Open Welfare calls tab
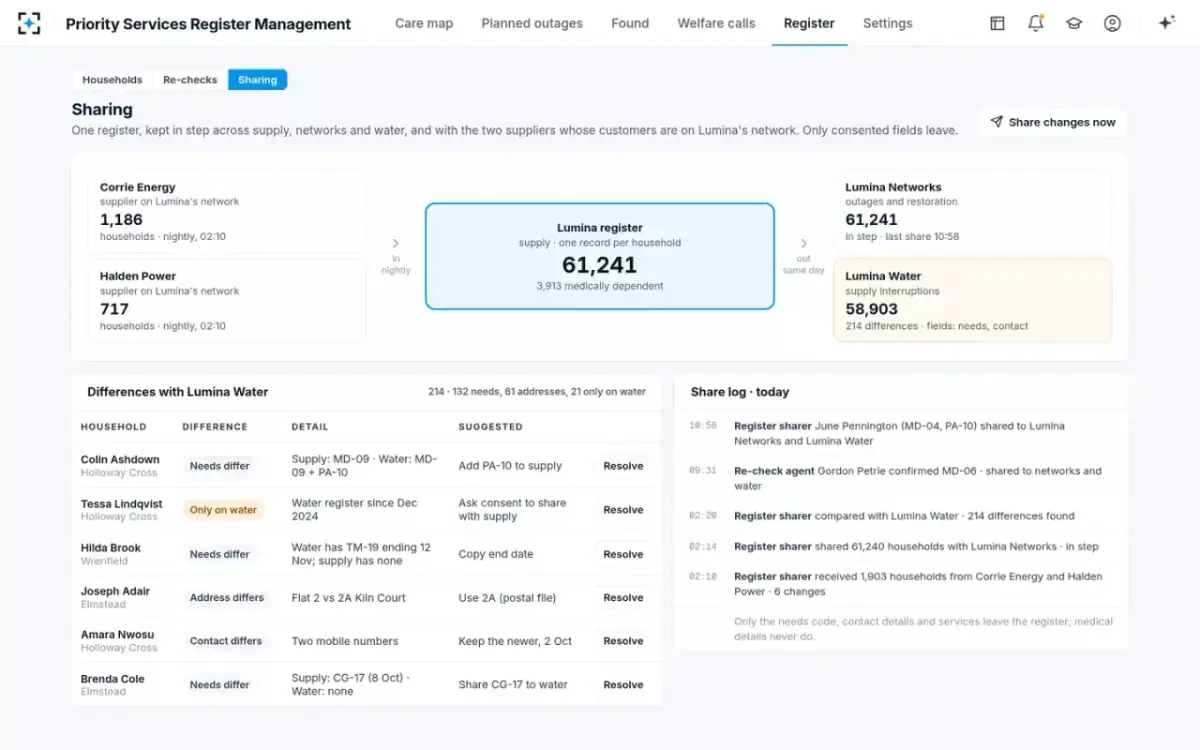 716,23
